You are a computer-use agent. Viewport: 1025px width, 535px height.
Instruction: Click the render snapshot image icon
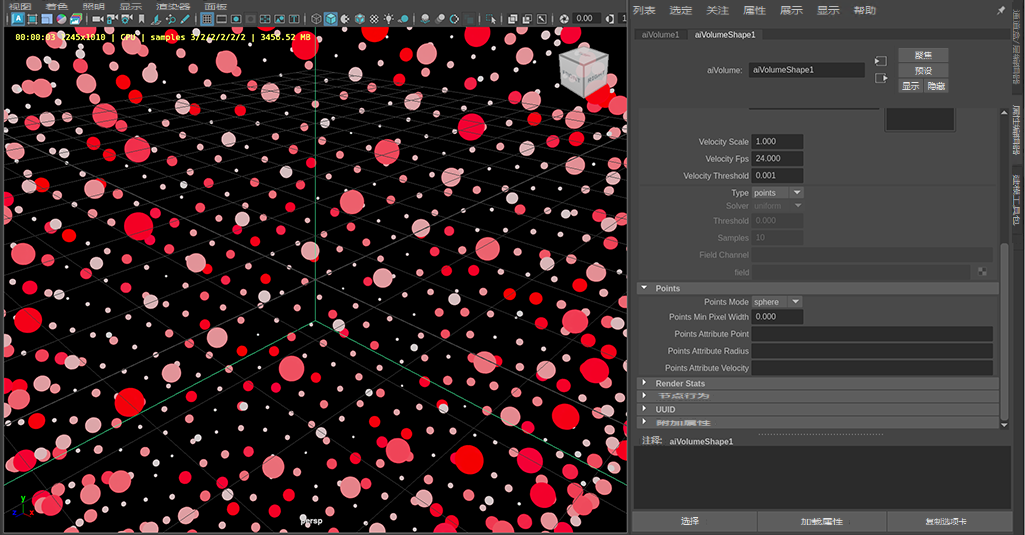(76, 19)
